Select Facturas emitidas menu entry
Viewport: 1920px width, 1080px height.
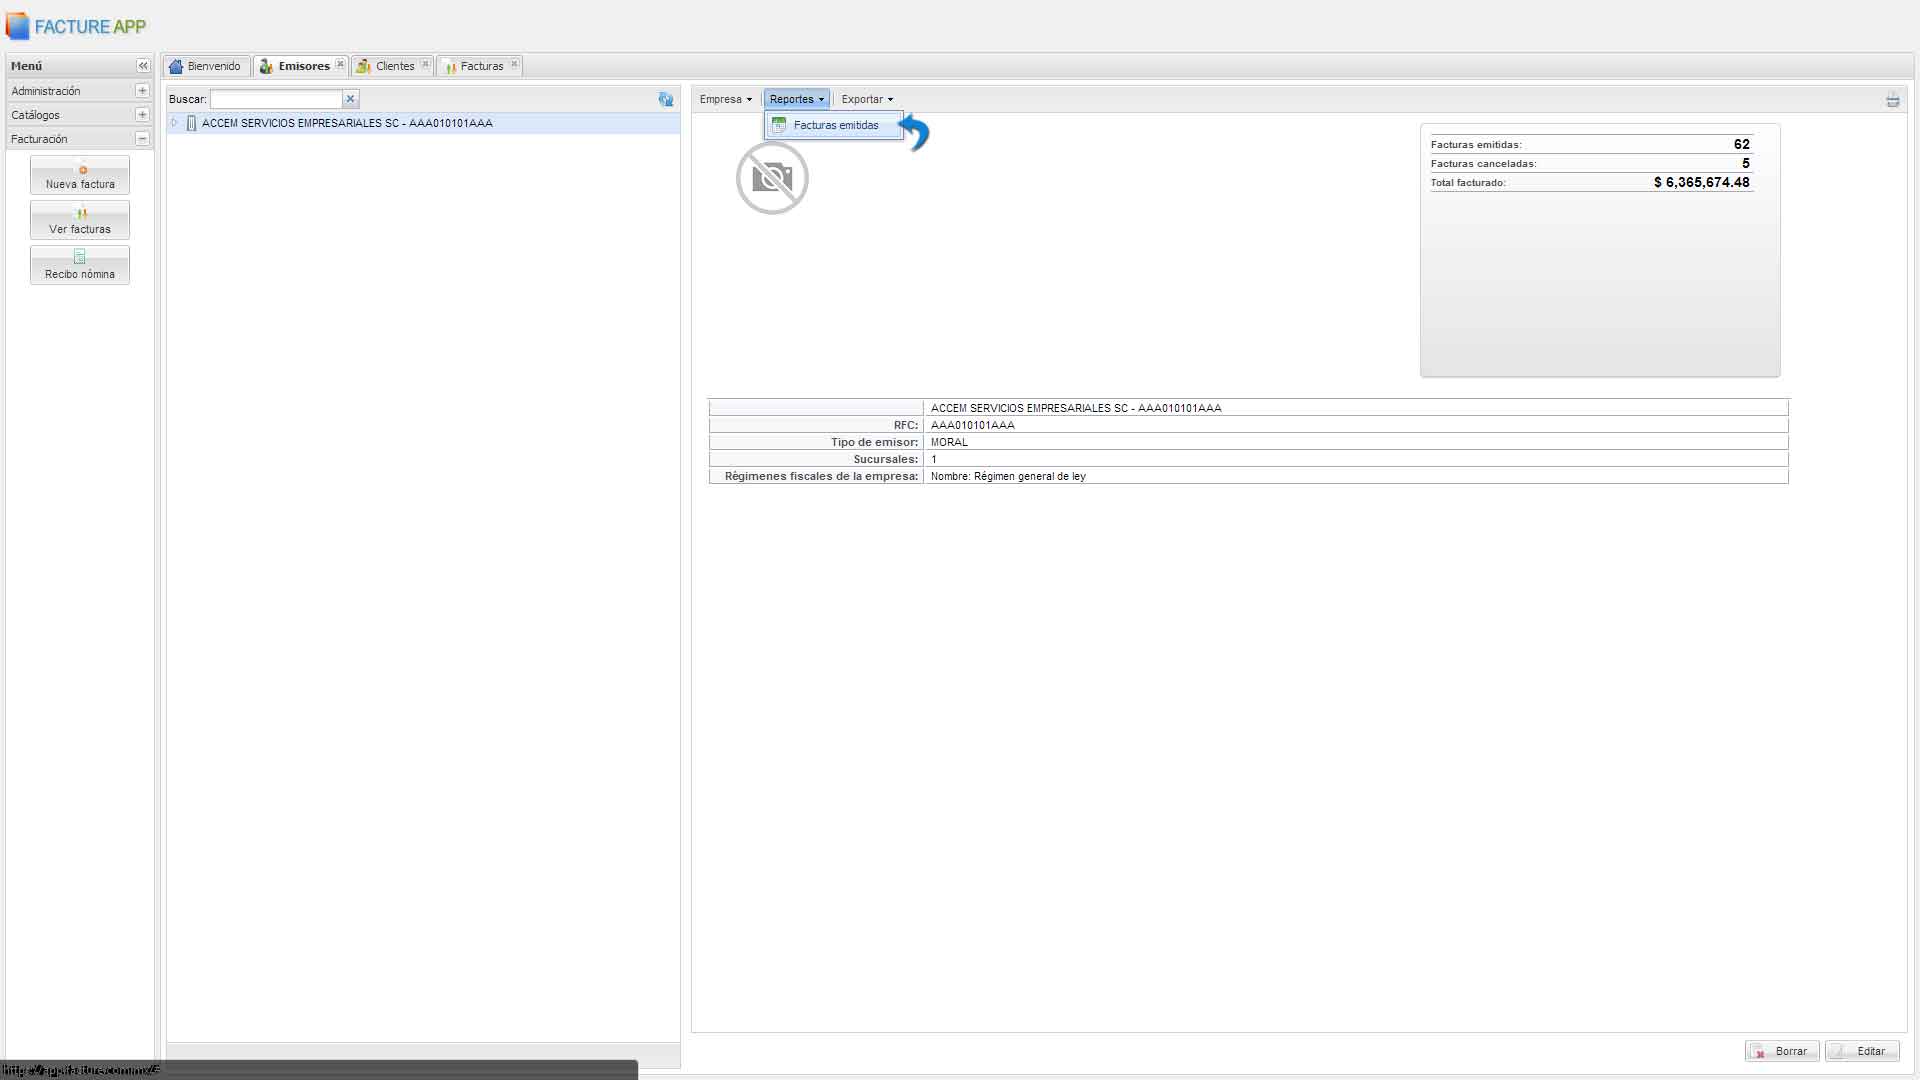point(836,125)
